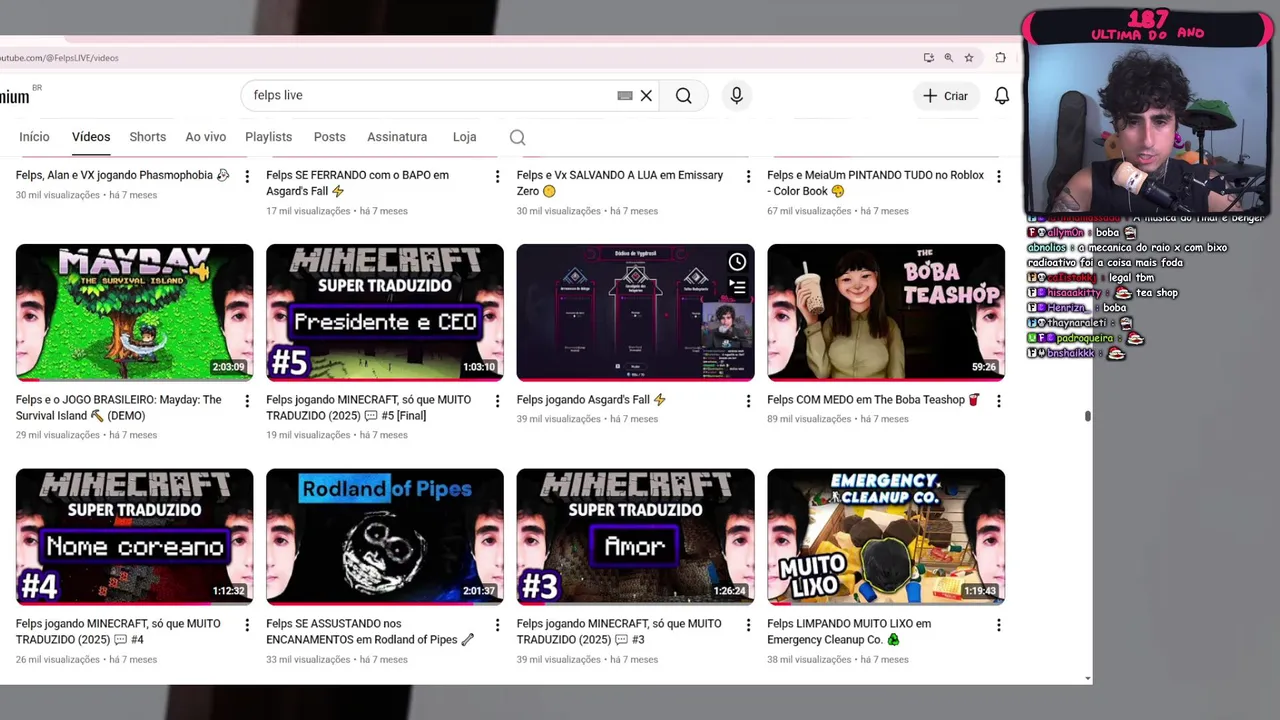Open title 'Felps COM MEDO em The Boba Teashop'

[x=873, y=400]
